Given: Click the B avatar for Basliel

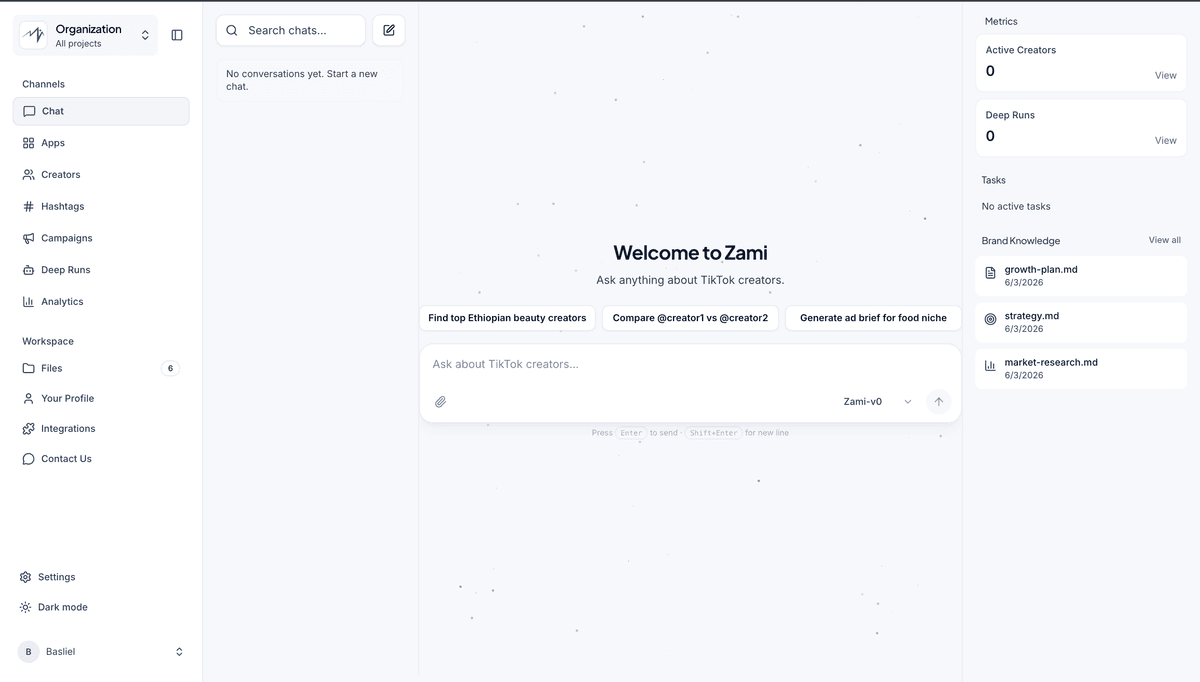Looking at the screenshot, I should coord(28,652).
